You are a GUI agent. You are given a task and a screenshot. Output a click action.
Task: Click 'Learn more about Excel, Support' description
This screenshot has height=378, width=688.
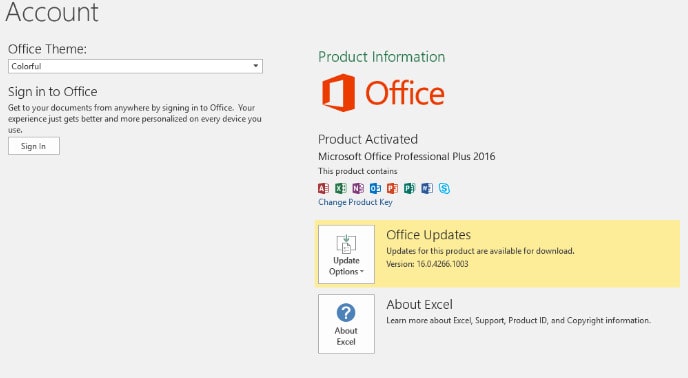pyautogui.click(x=518, y=320)
